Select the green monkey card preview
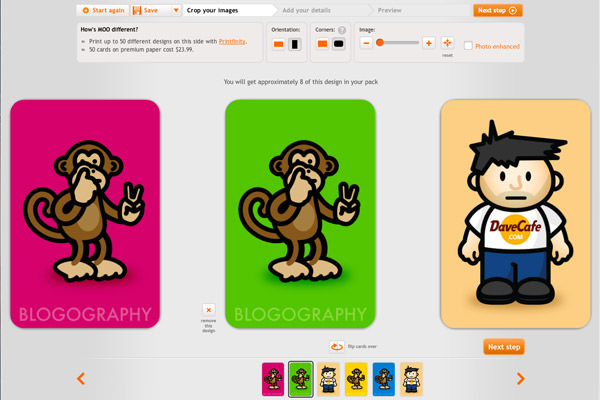 [300, 214]
